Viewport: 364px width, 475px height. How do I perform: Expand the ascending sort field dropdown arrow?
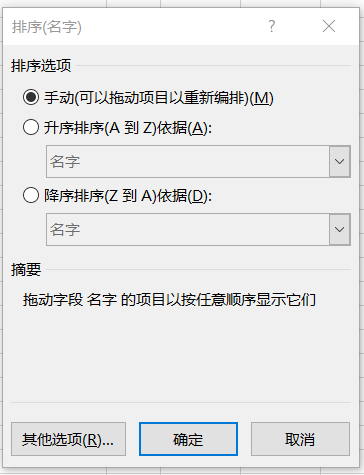[x=339, y=161]
